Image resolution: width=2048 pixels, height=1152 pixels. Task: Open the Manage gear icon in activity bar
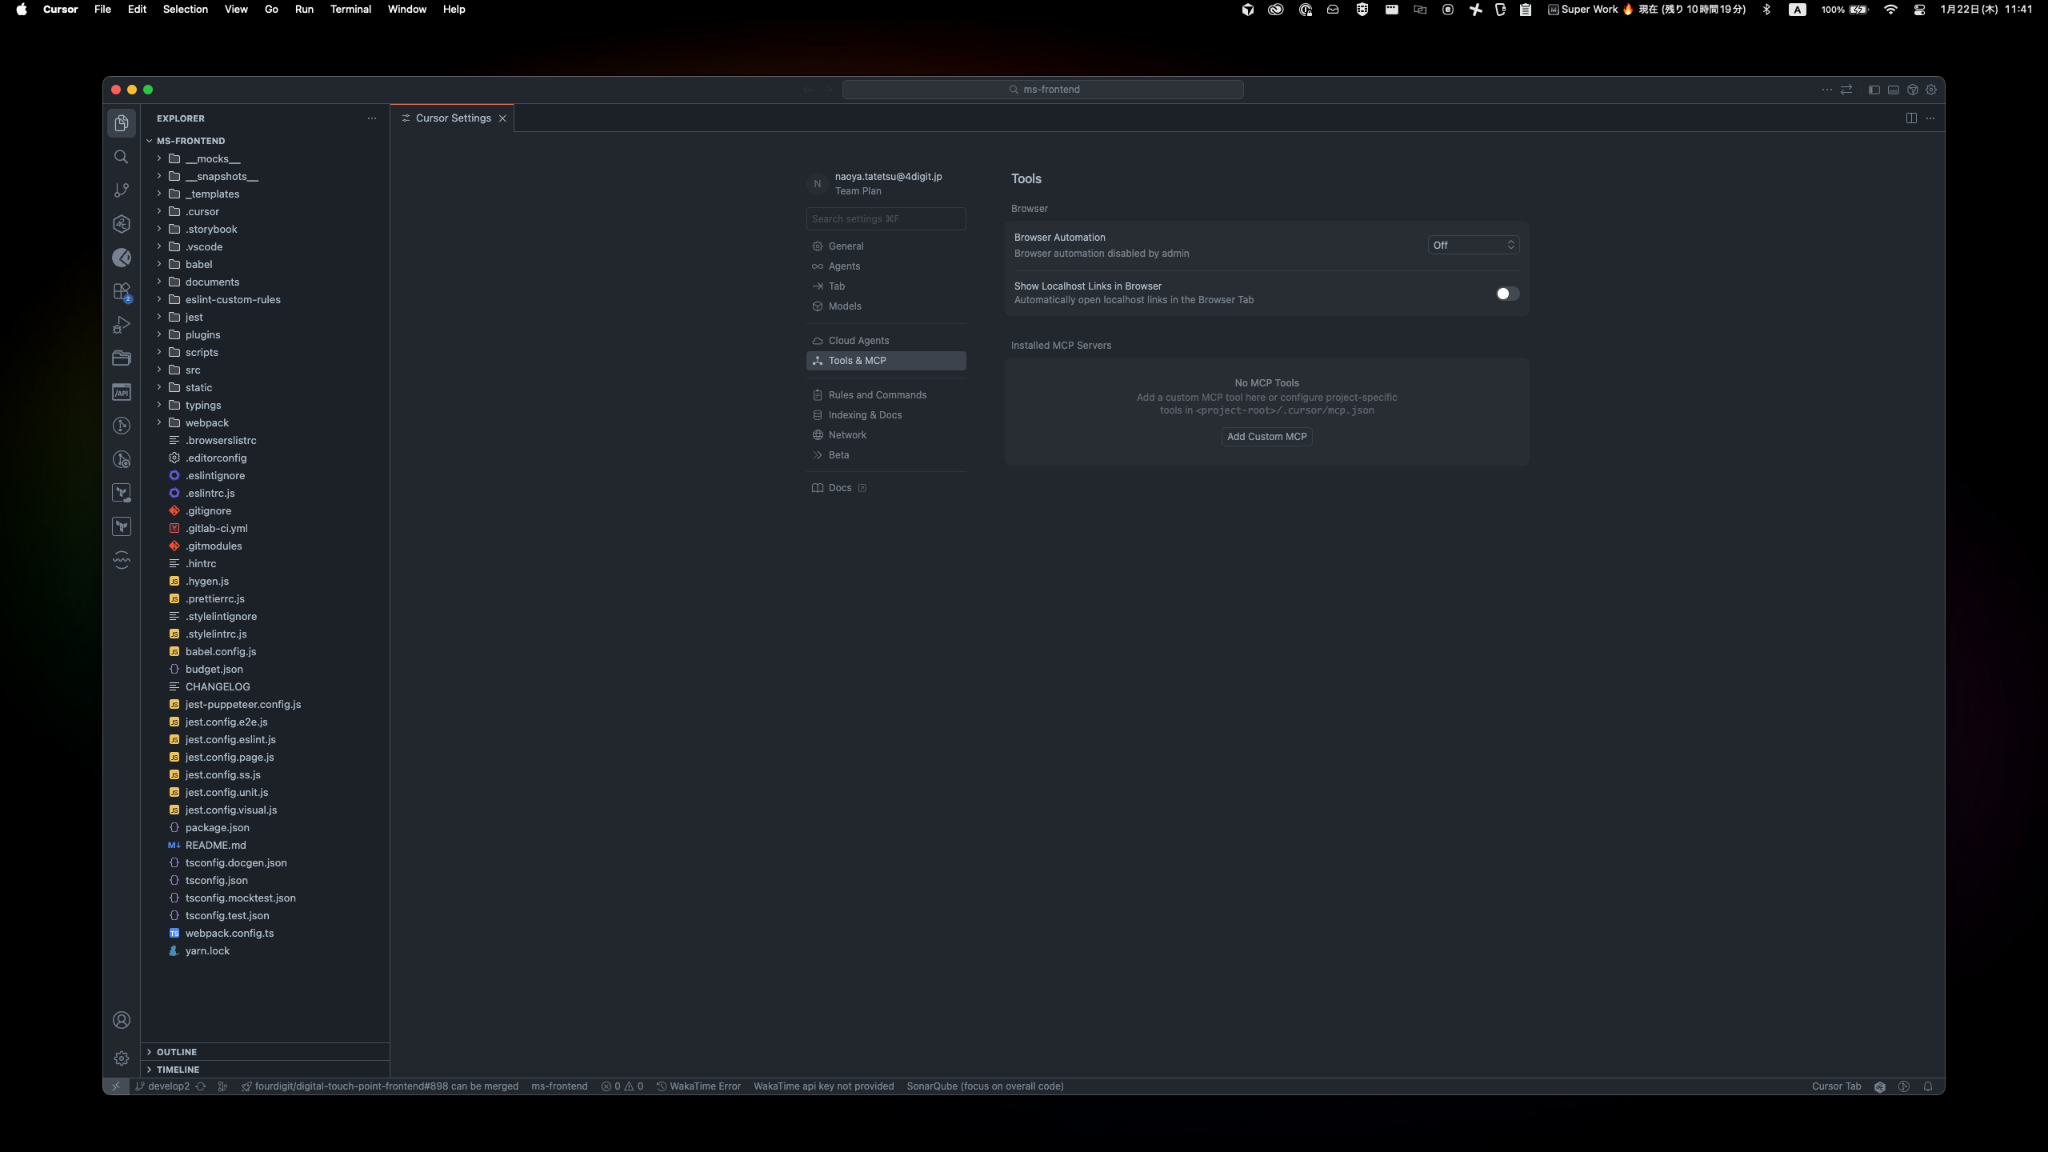tap(121, 1058)
